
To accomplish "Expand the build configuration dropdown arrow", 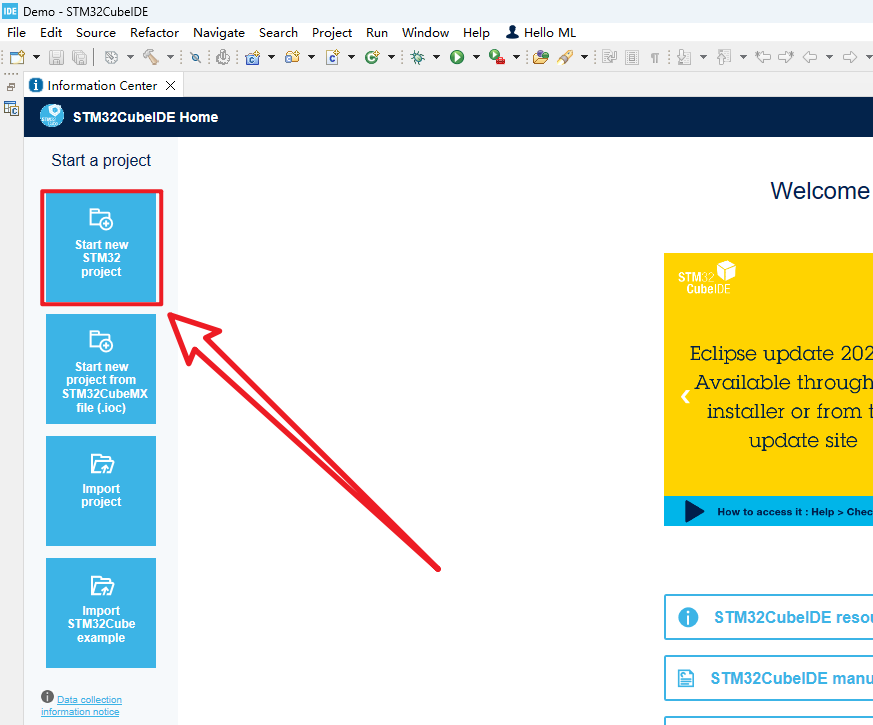I will click(130, 57).
